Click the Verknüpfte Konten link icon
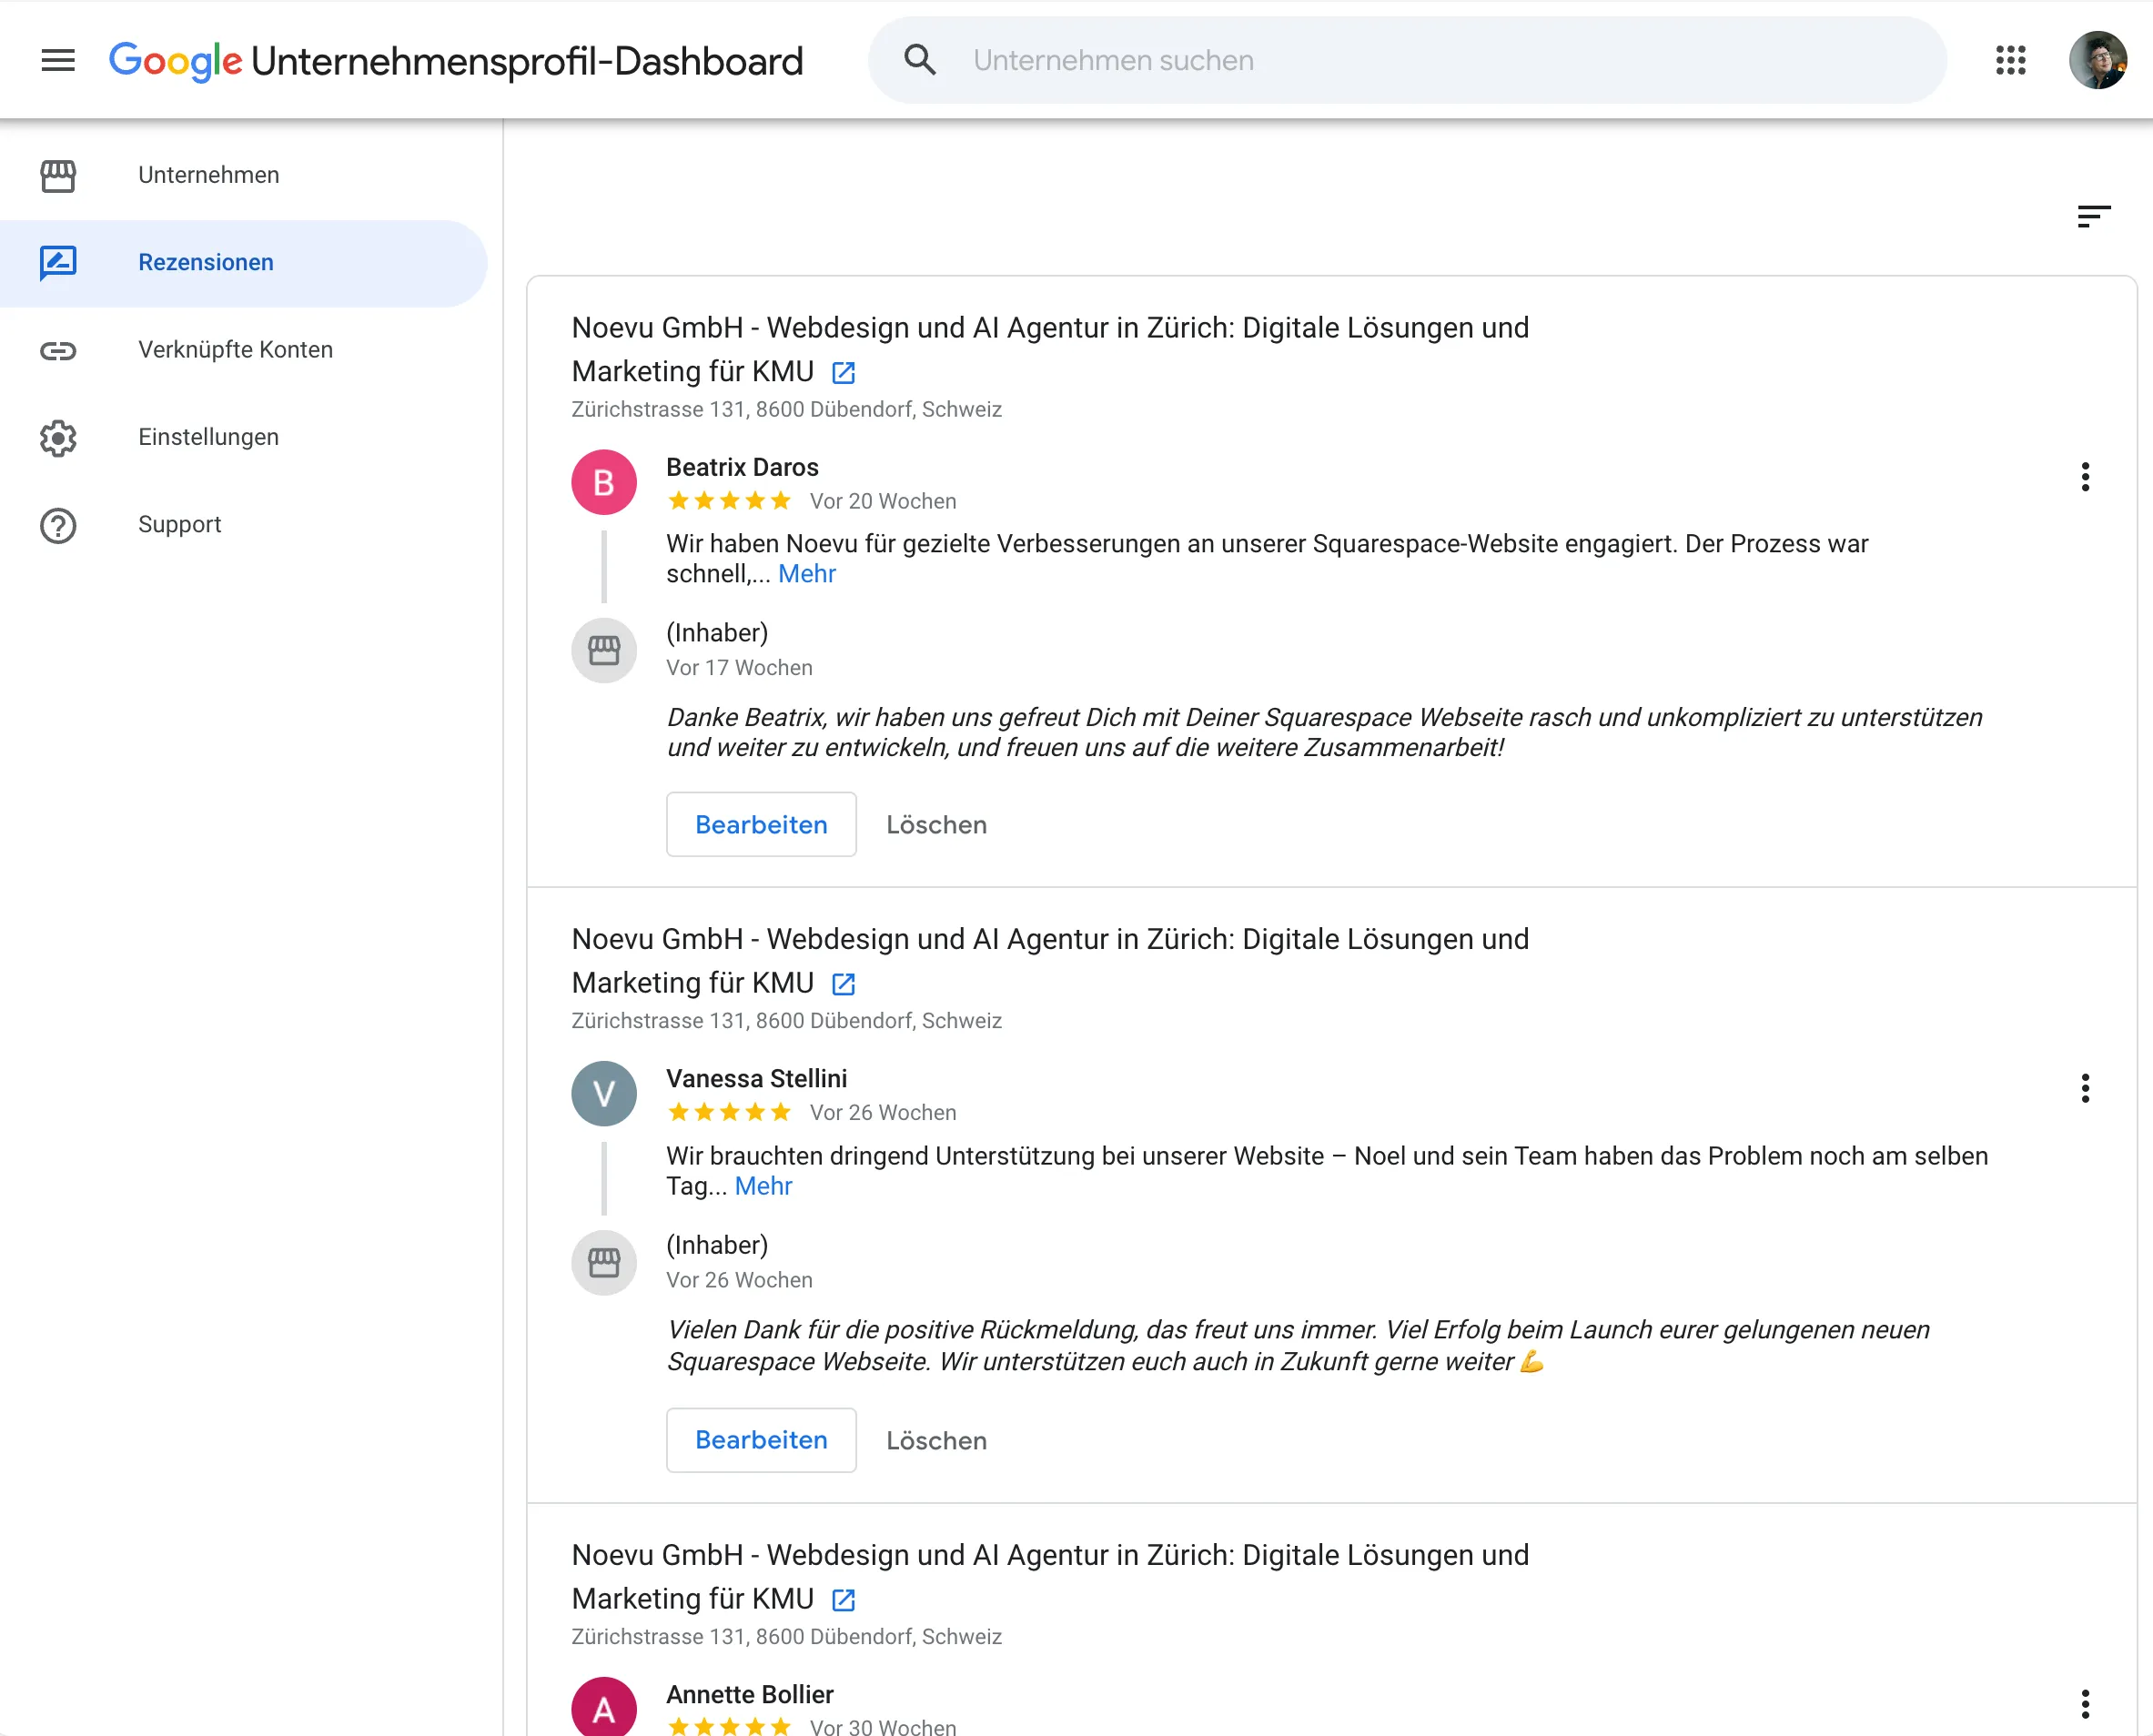The image size is (2153, 1736). click(58, 350)
